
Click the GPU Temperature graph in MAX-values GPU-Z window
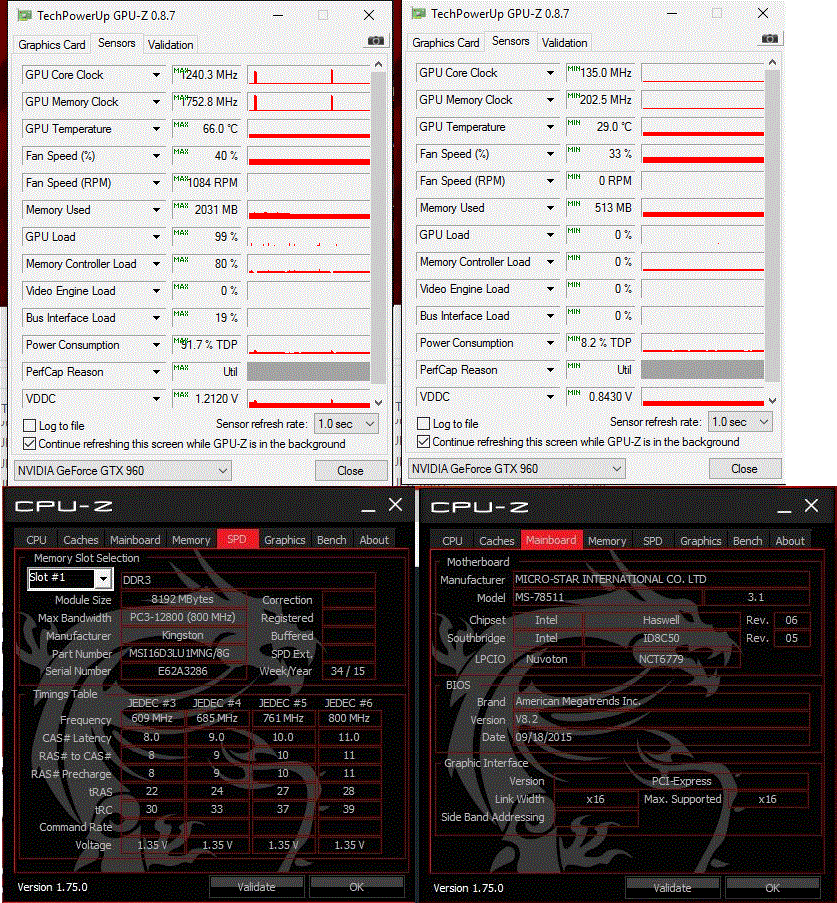(x=309, y=129)
